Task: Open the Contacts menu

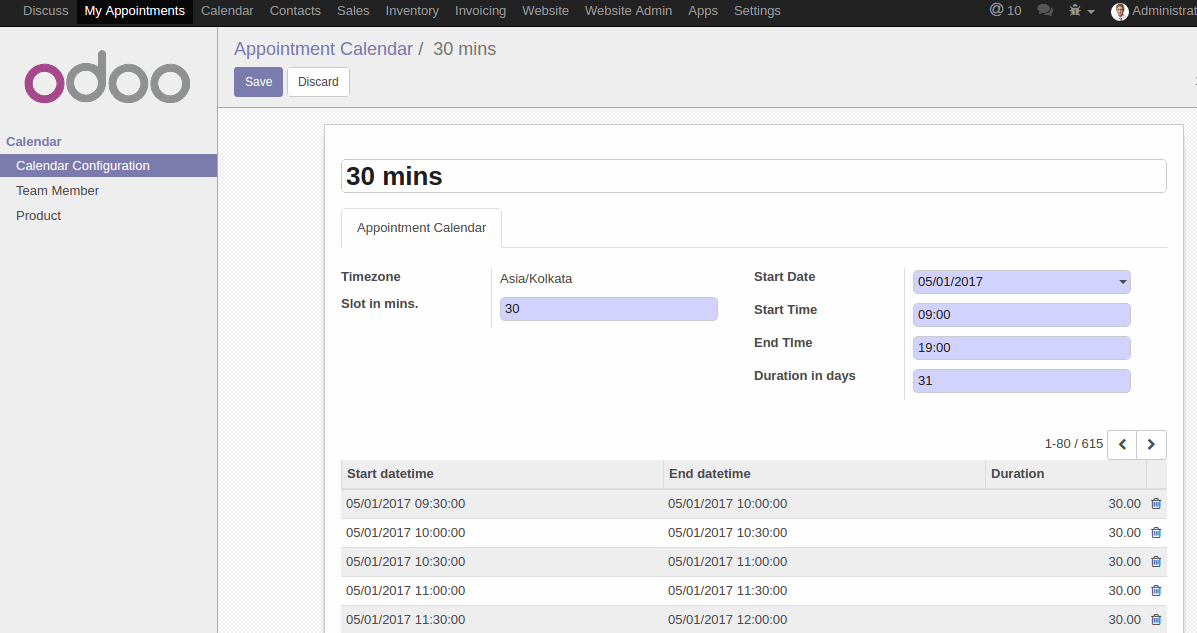Action: click(x=295, y=11)
